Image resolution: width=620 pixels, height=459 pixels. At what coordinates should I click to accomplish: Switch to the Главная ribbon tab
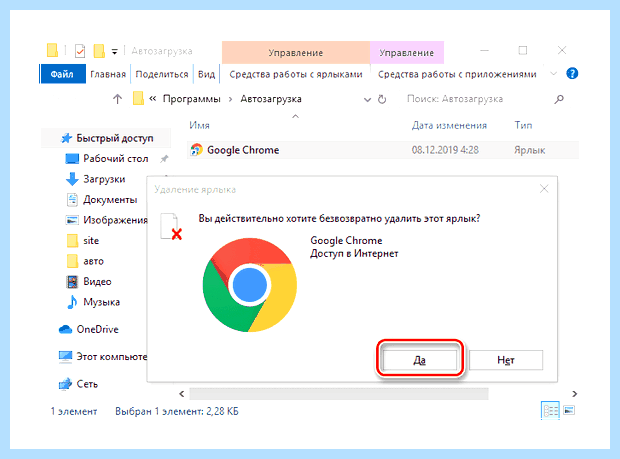click(x=108, y=74)
